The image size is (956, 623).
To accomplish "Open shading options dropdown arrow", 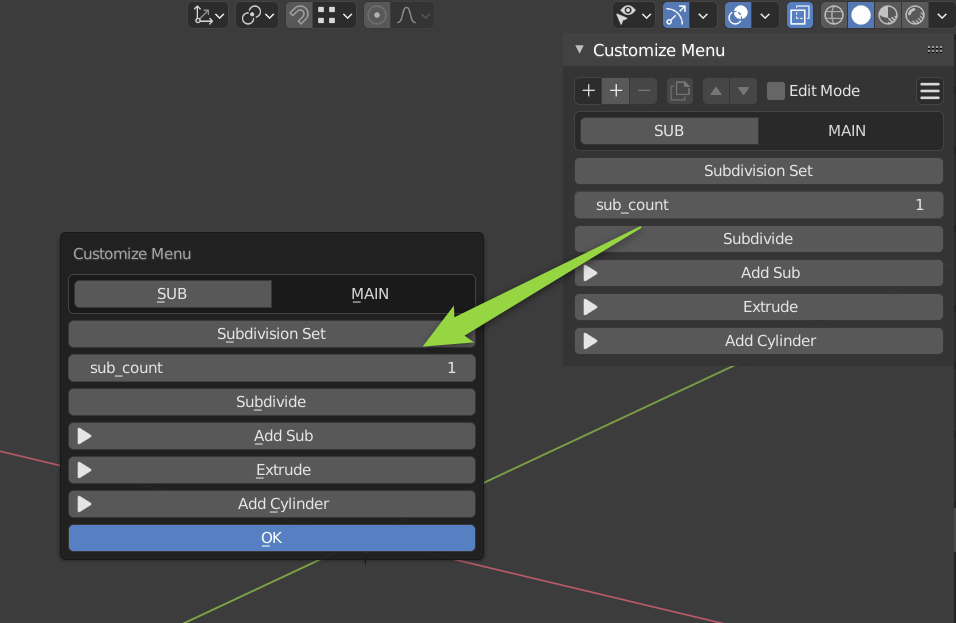I will (x=942, y=15).
